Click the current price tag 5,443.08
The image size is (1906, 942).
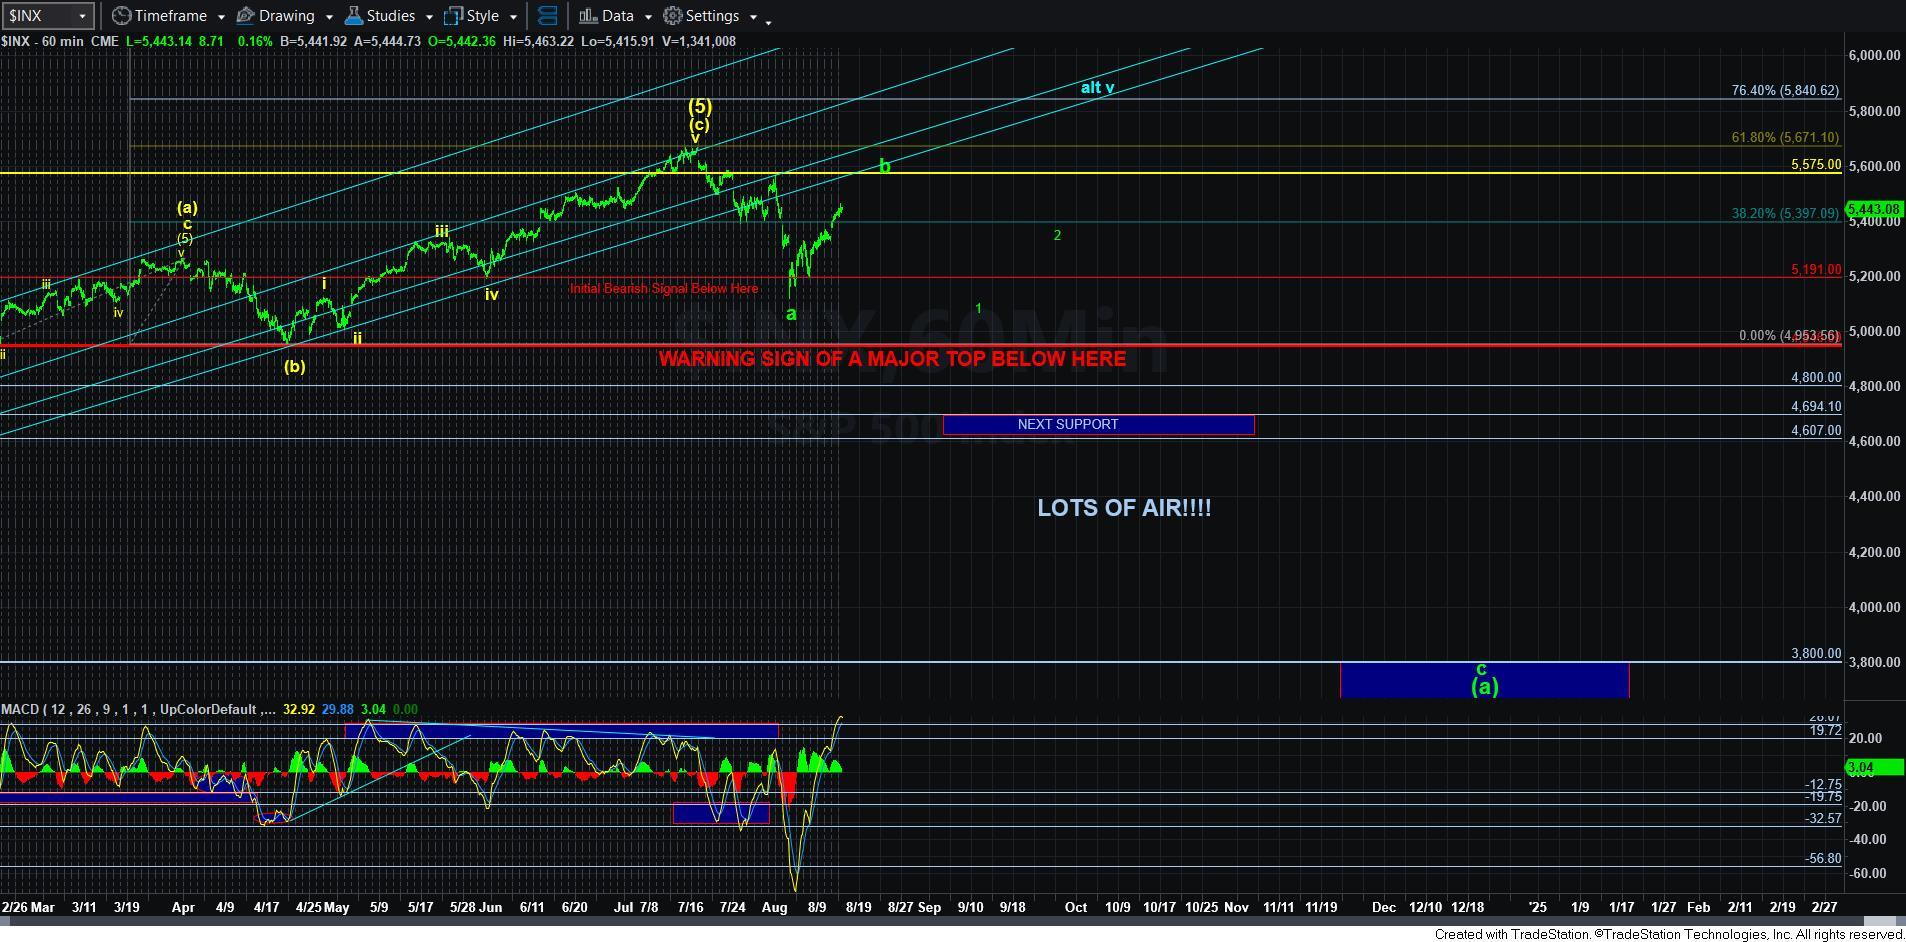click(1873, 209)
